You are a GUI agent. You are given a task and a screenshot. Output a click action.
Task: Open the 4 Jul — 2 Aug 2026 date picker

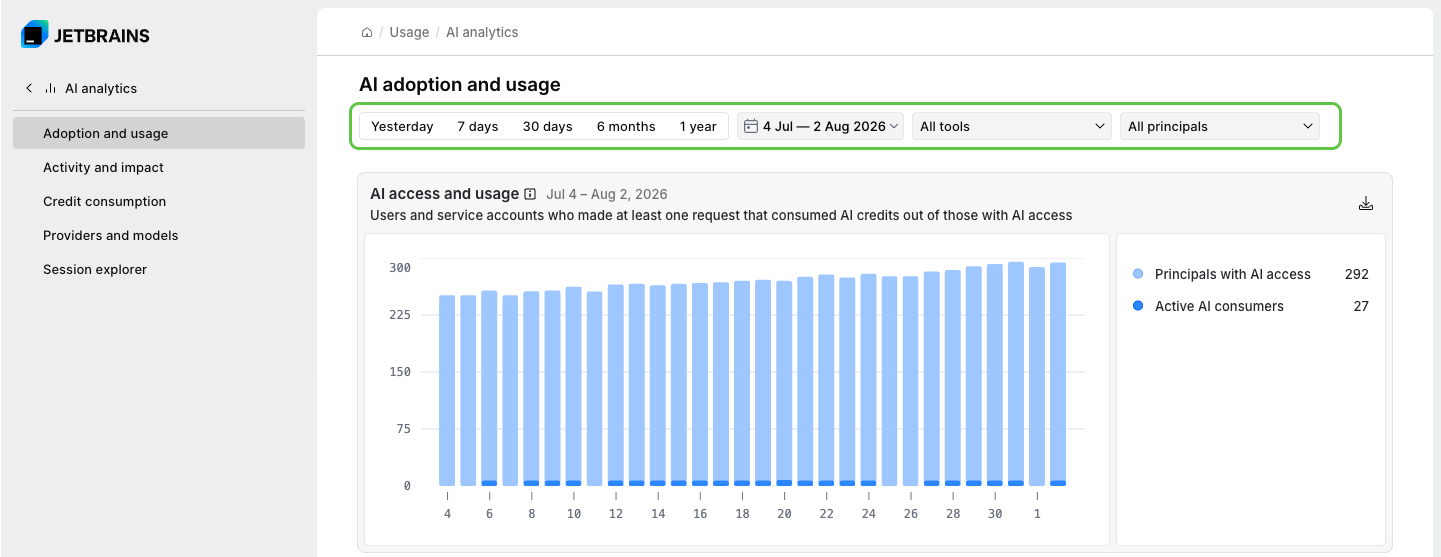[x=821, y=126]
